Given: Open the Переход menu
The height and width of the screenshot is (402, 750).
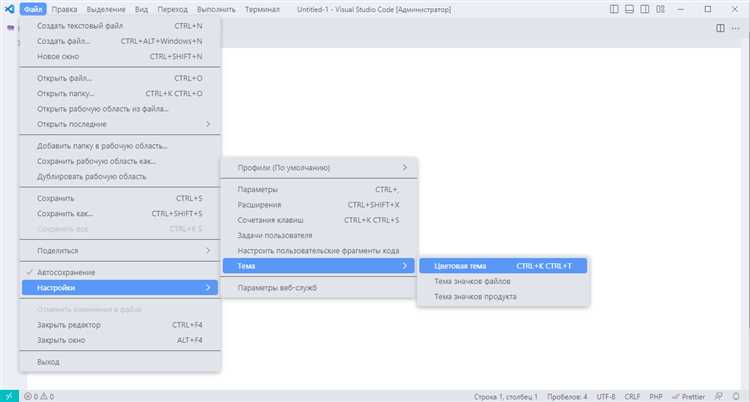Looking at the screenshot, I should tap(173, 9).
